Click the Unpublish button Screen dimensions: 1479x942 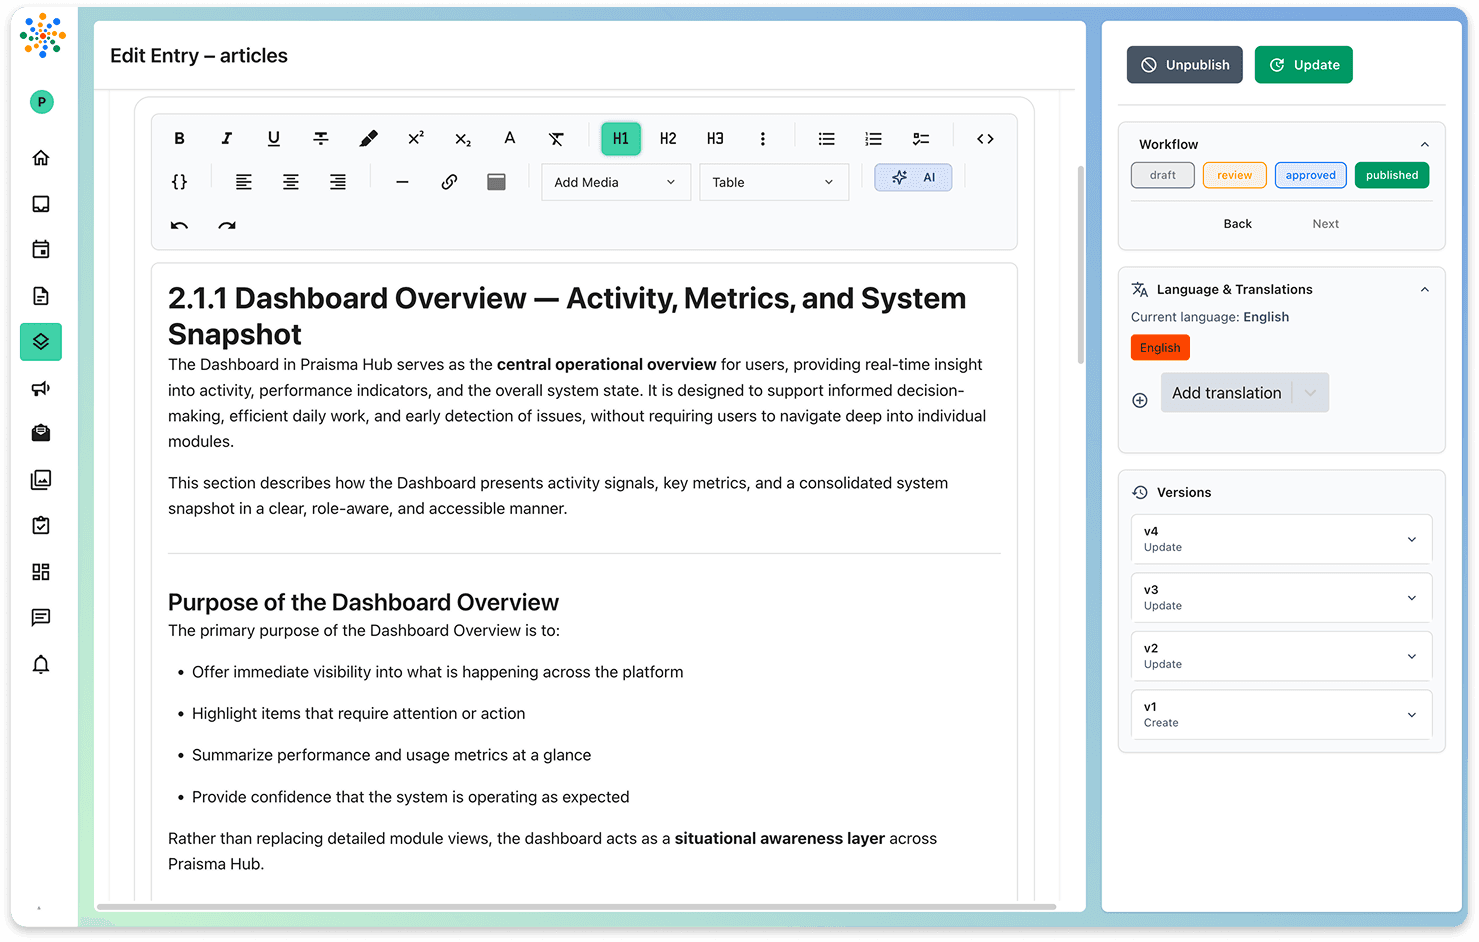1184,64
